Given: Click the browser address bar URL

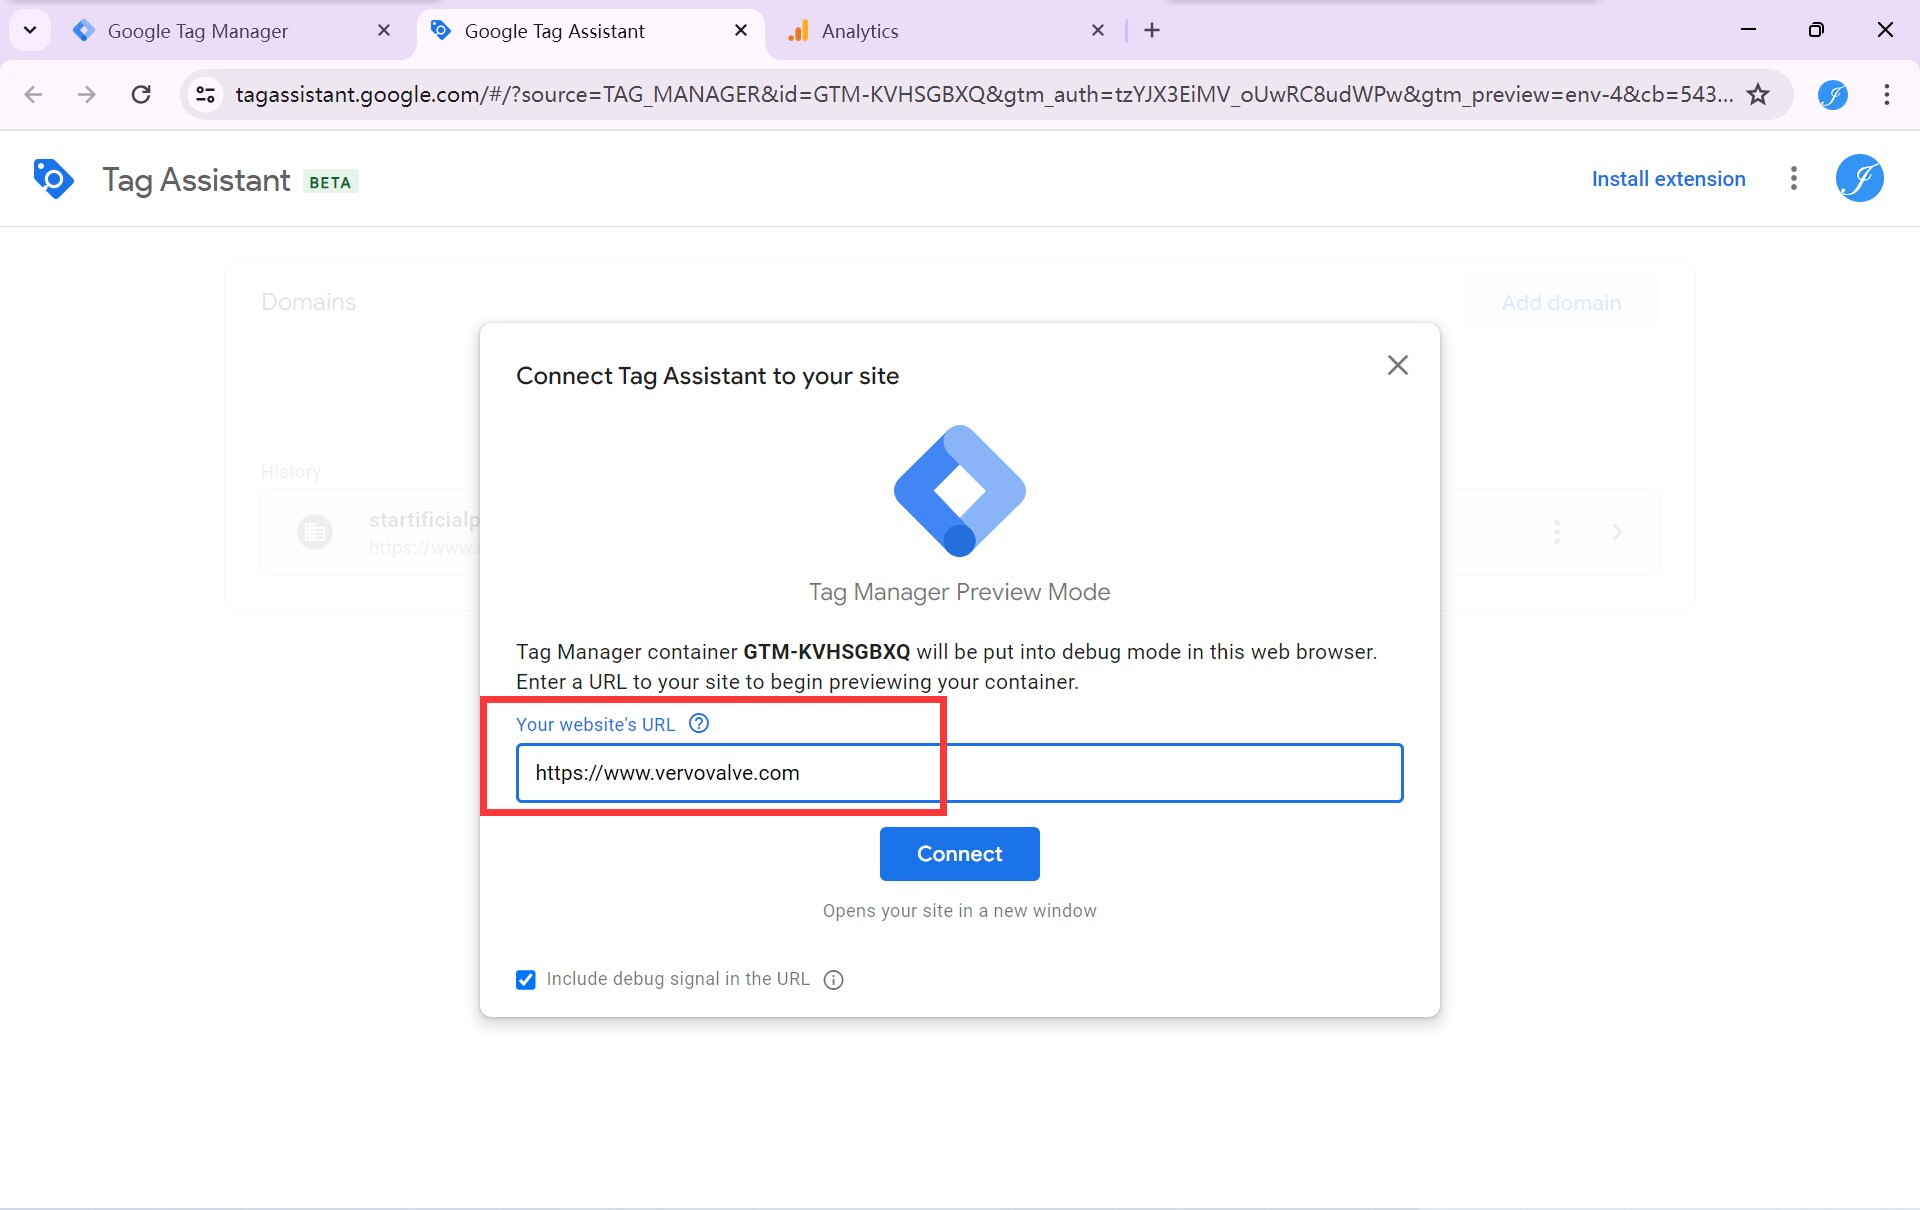Looking at the screenshot, I should (x=983, y=94).
